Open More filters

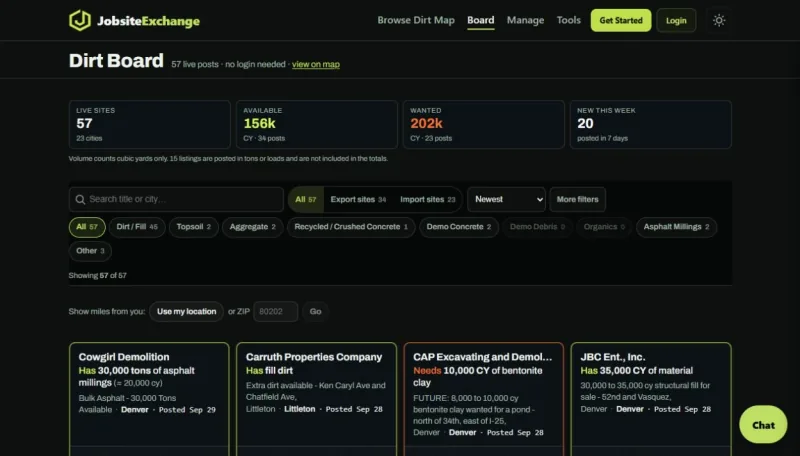pos(578,199)
